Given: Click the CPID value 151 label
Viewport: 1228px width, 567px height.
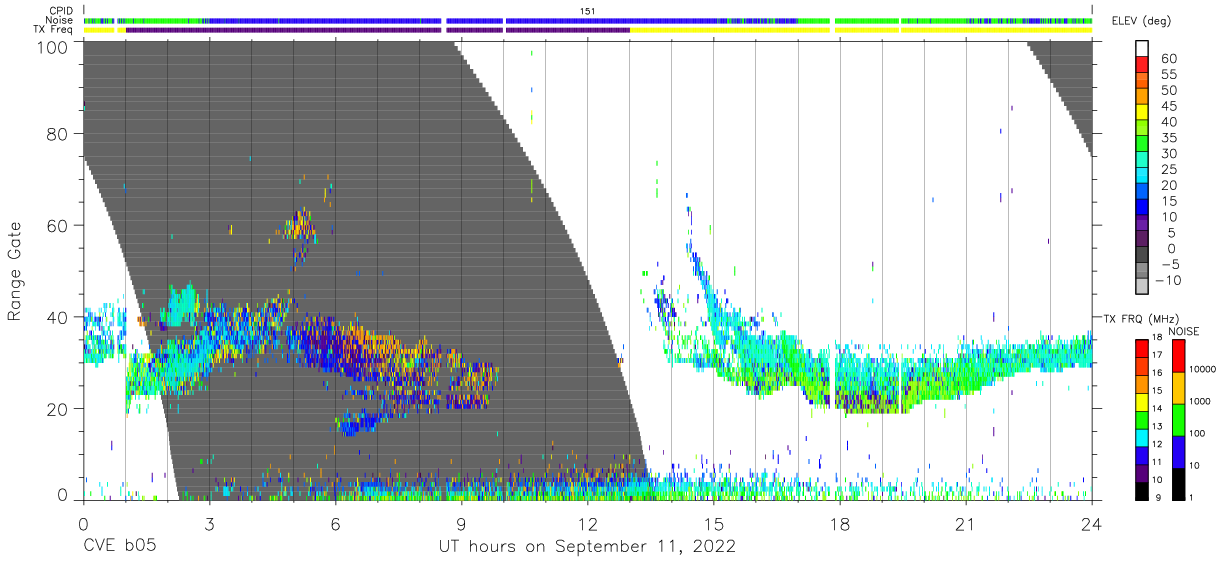Looking at the screenshot, I should pyautogui.click(x=587, y=10).
